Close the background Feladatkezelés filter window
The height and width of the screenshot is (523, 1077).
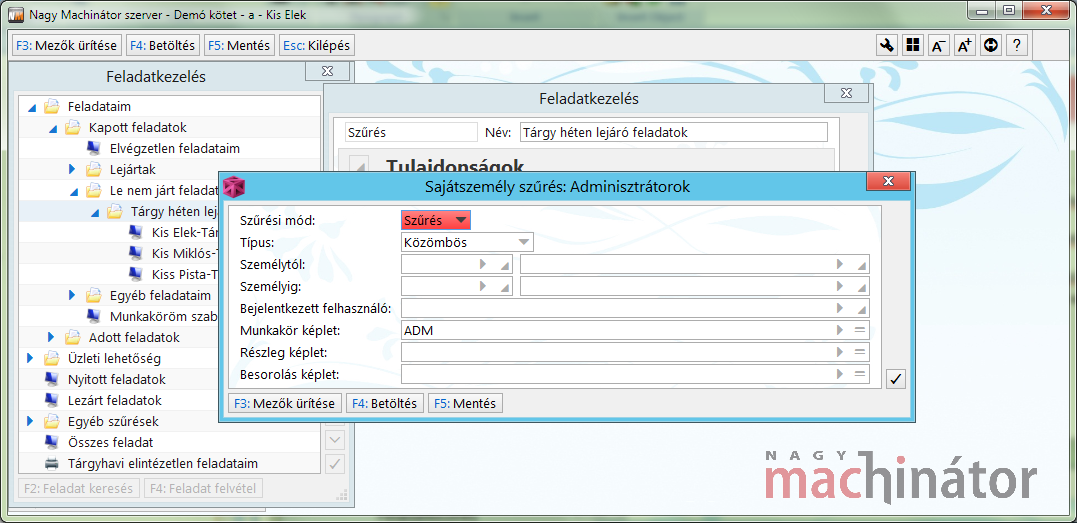848,93
